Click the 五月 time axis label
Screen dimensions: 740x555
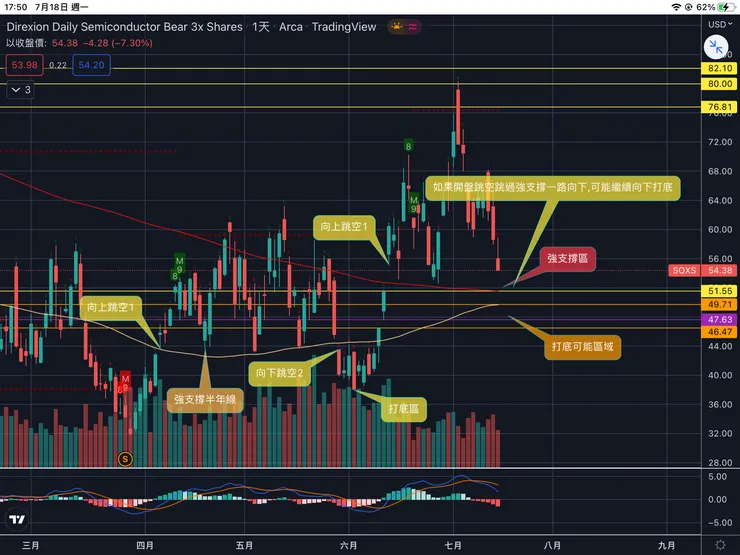pyautogui.click(x=244, y=546)
